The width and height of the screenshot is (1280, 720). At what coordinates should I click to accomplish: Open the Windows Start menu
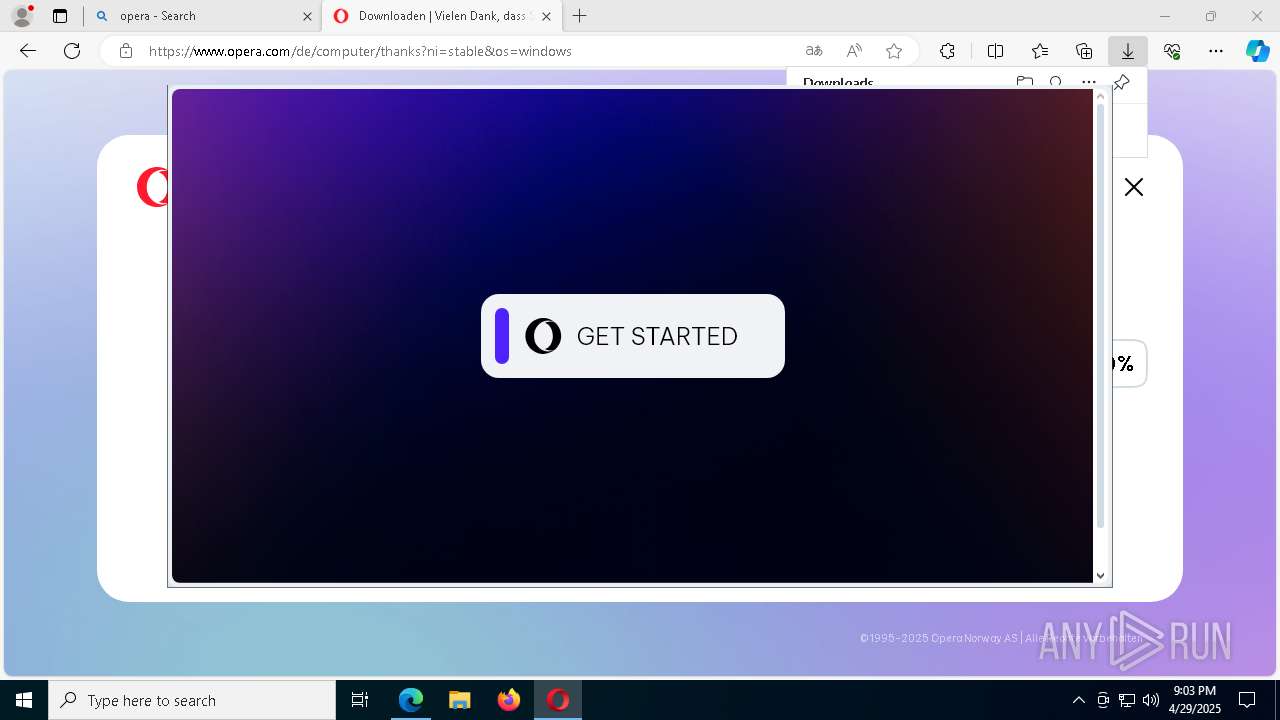click(x=24, y=700)
